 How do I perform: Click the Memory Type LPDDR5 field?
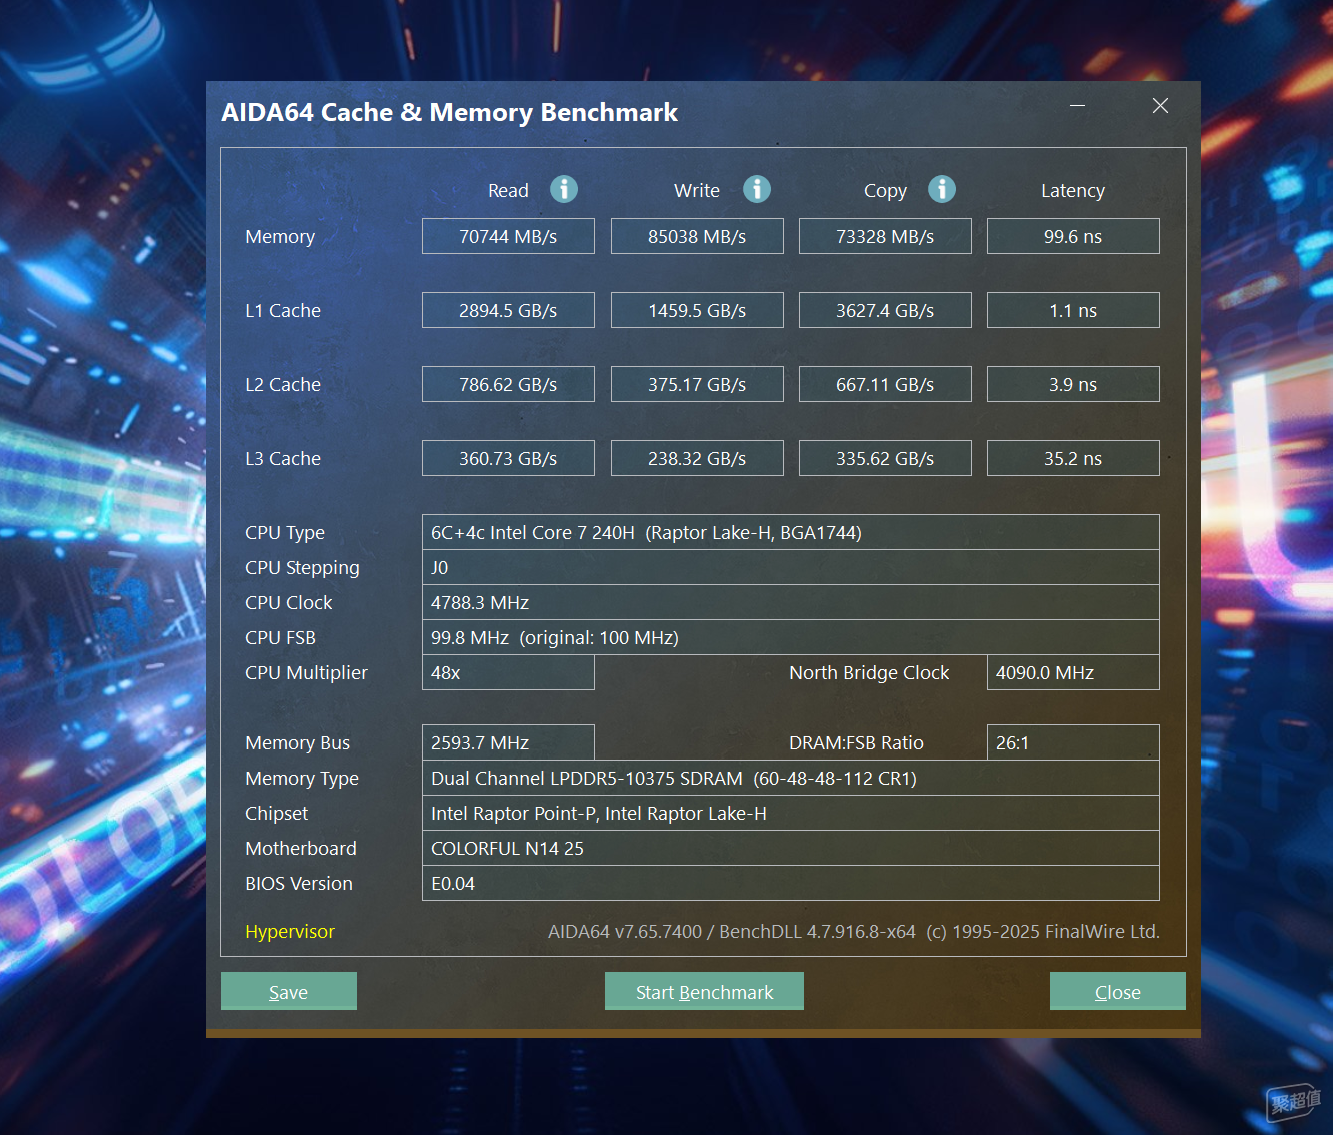click(x=791, y=778)
